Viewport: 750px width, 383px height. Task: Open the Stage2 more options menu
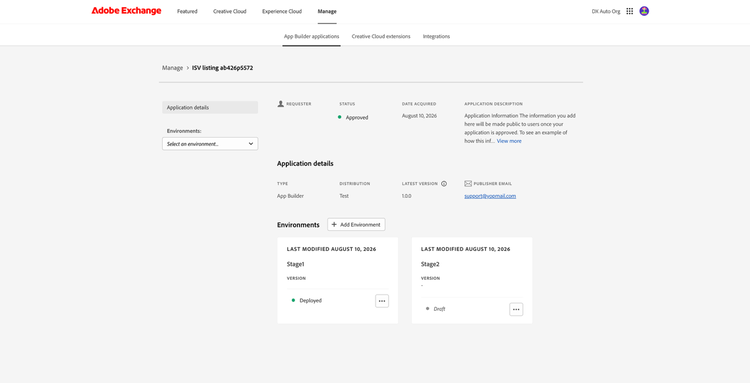click(516, 309)
